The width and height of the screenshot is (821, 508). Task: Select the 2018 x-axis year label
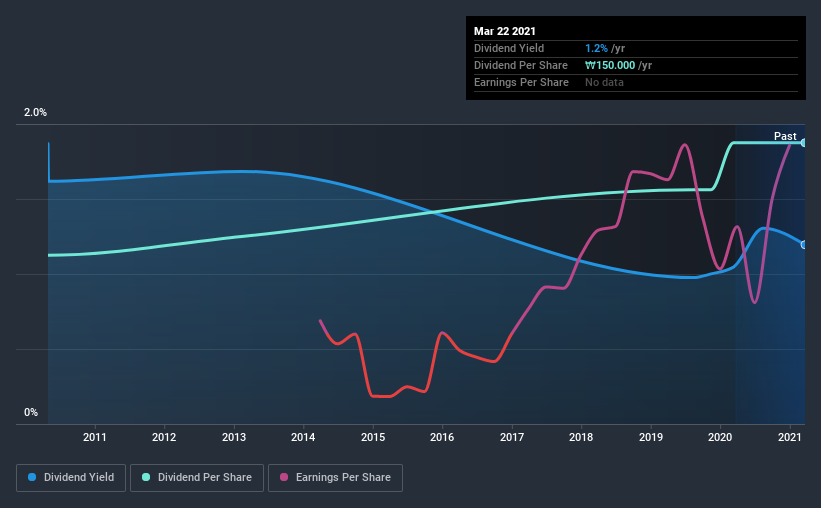[581, 437]
